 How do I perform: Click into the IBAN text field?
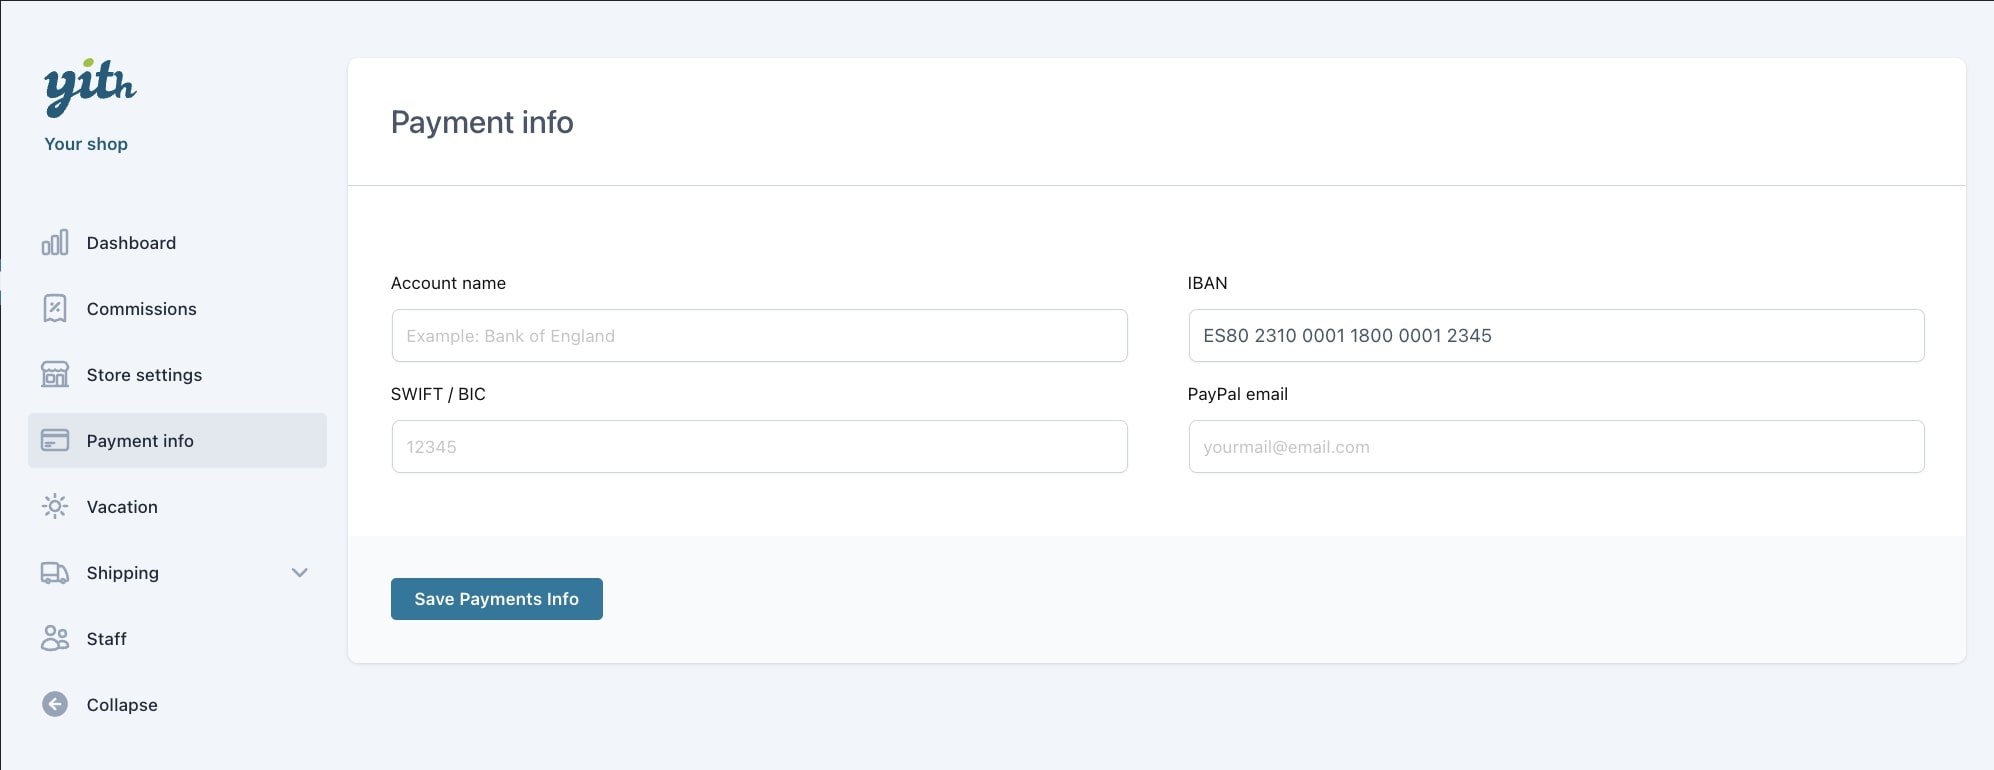(x=1555, y=336)
